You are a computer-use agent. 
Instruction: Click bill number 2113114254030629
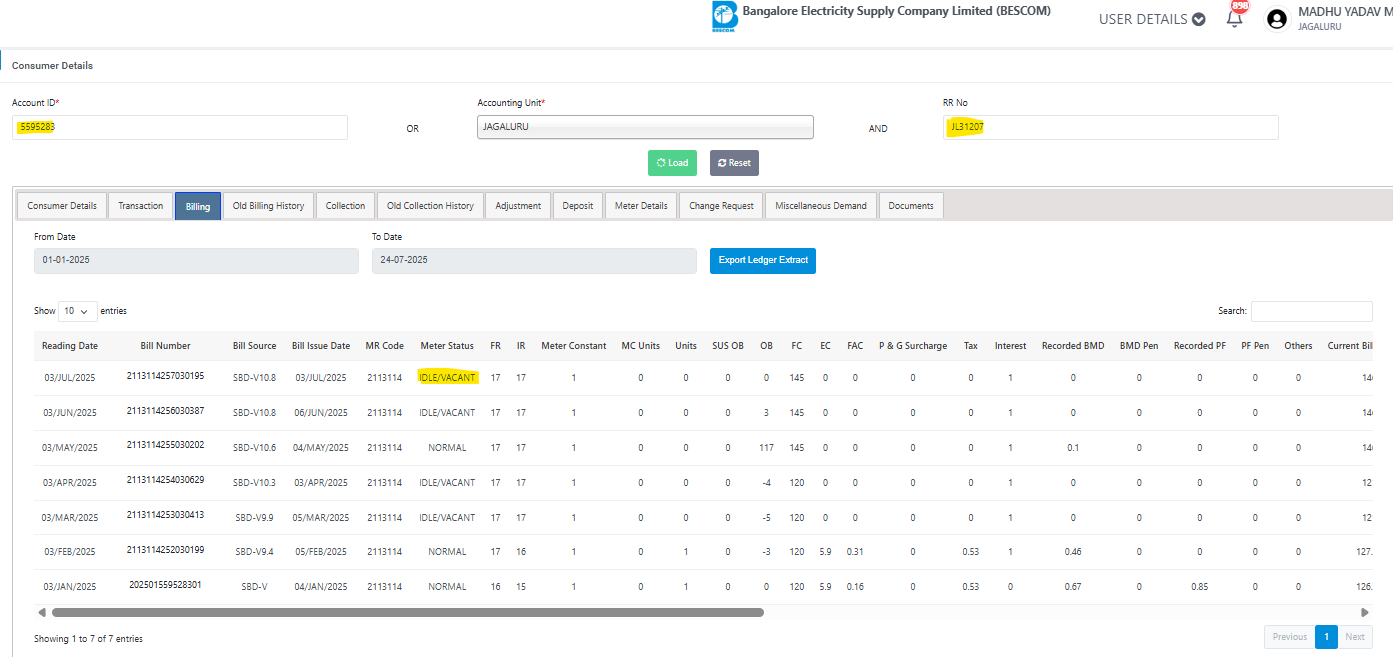point(165,480)
